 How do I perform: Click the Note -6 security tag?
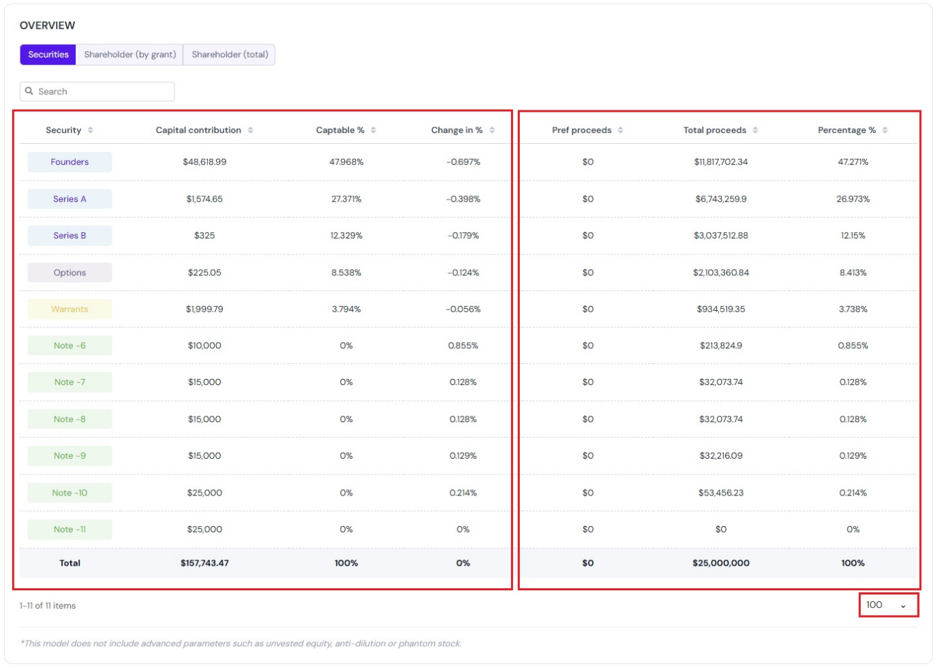69,346
